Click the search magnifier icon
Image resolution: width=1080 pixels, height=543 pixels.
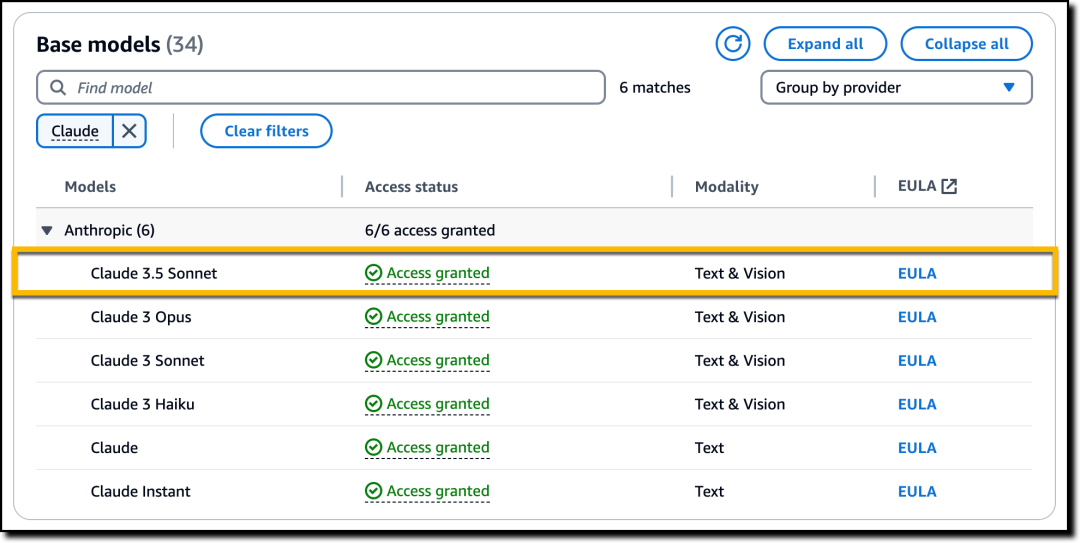[x=59, y=88]
